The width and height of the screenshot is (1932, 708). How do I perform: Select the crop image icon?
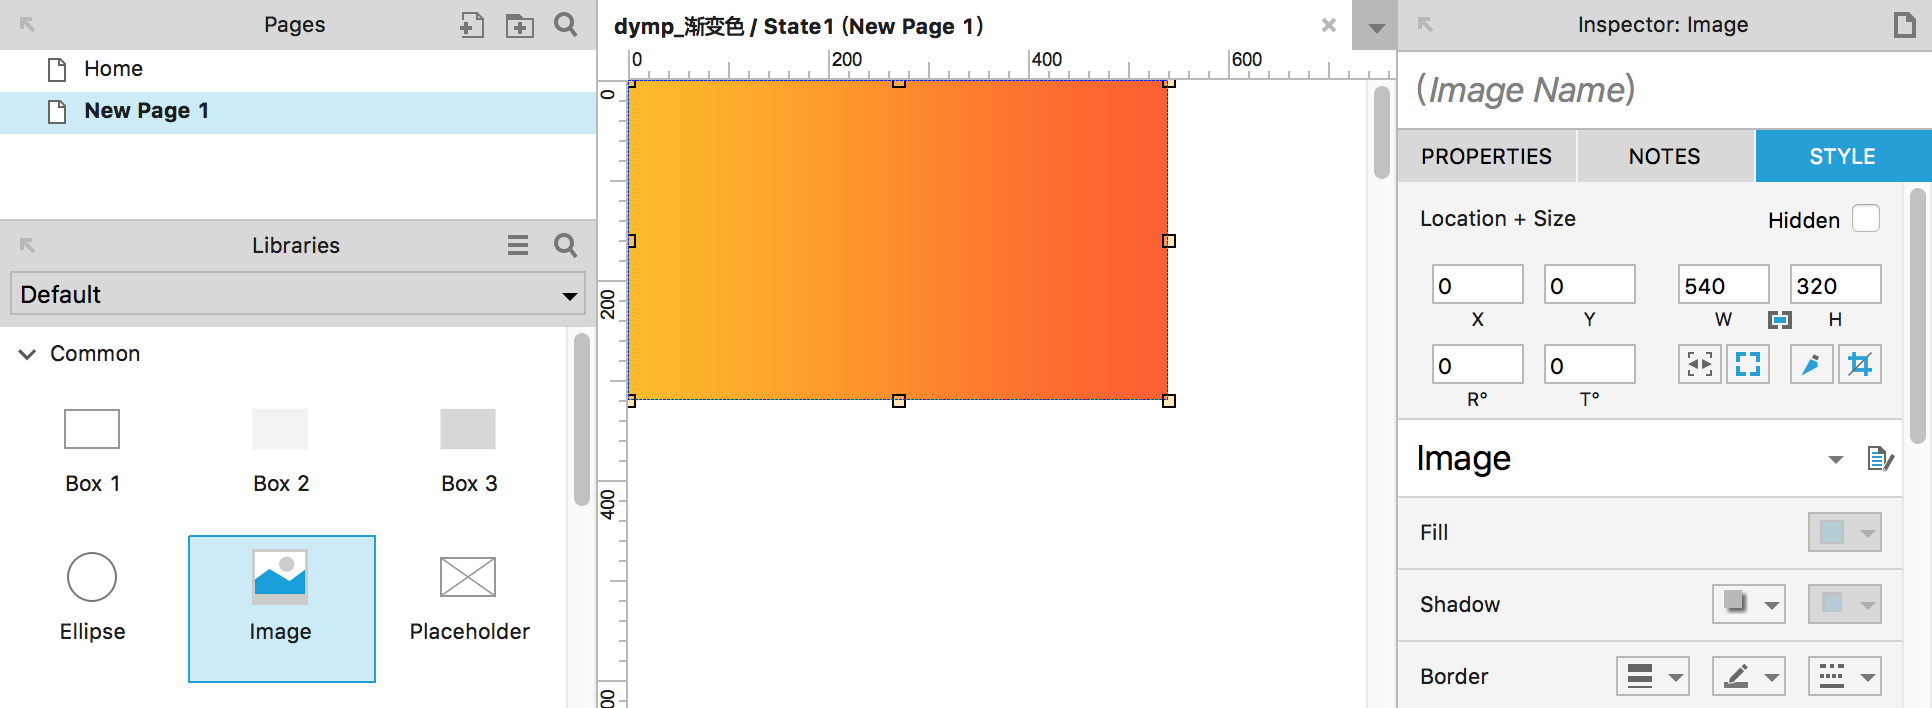1860,364
